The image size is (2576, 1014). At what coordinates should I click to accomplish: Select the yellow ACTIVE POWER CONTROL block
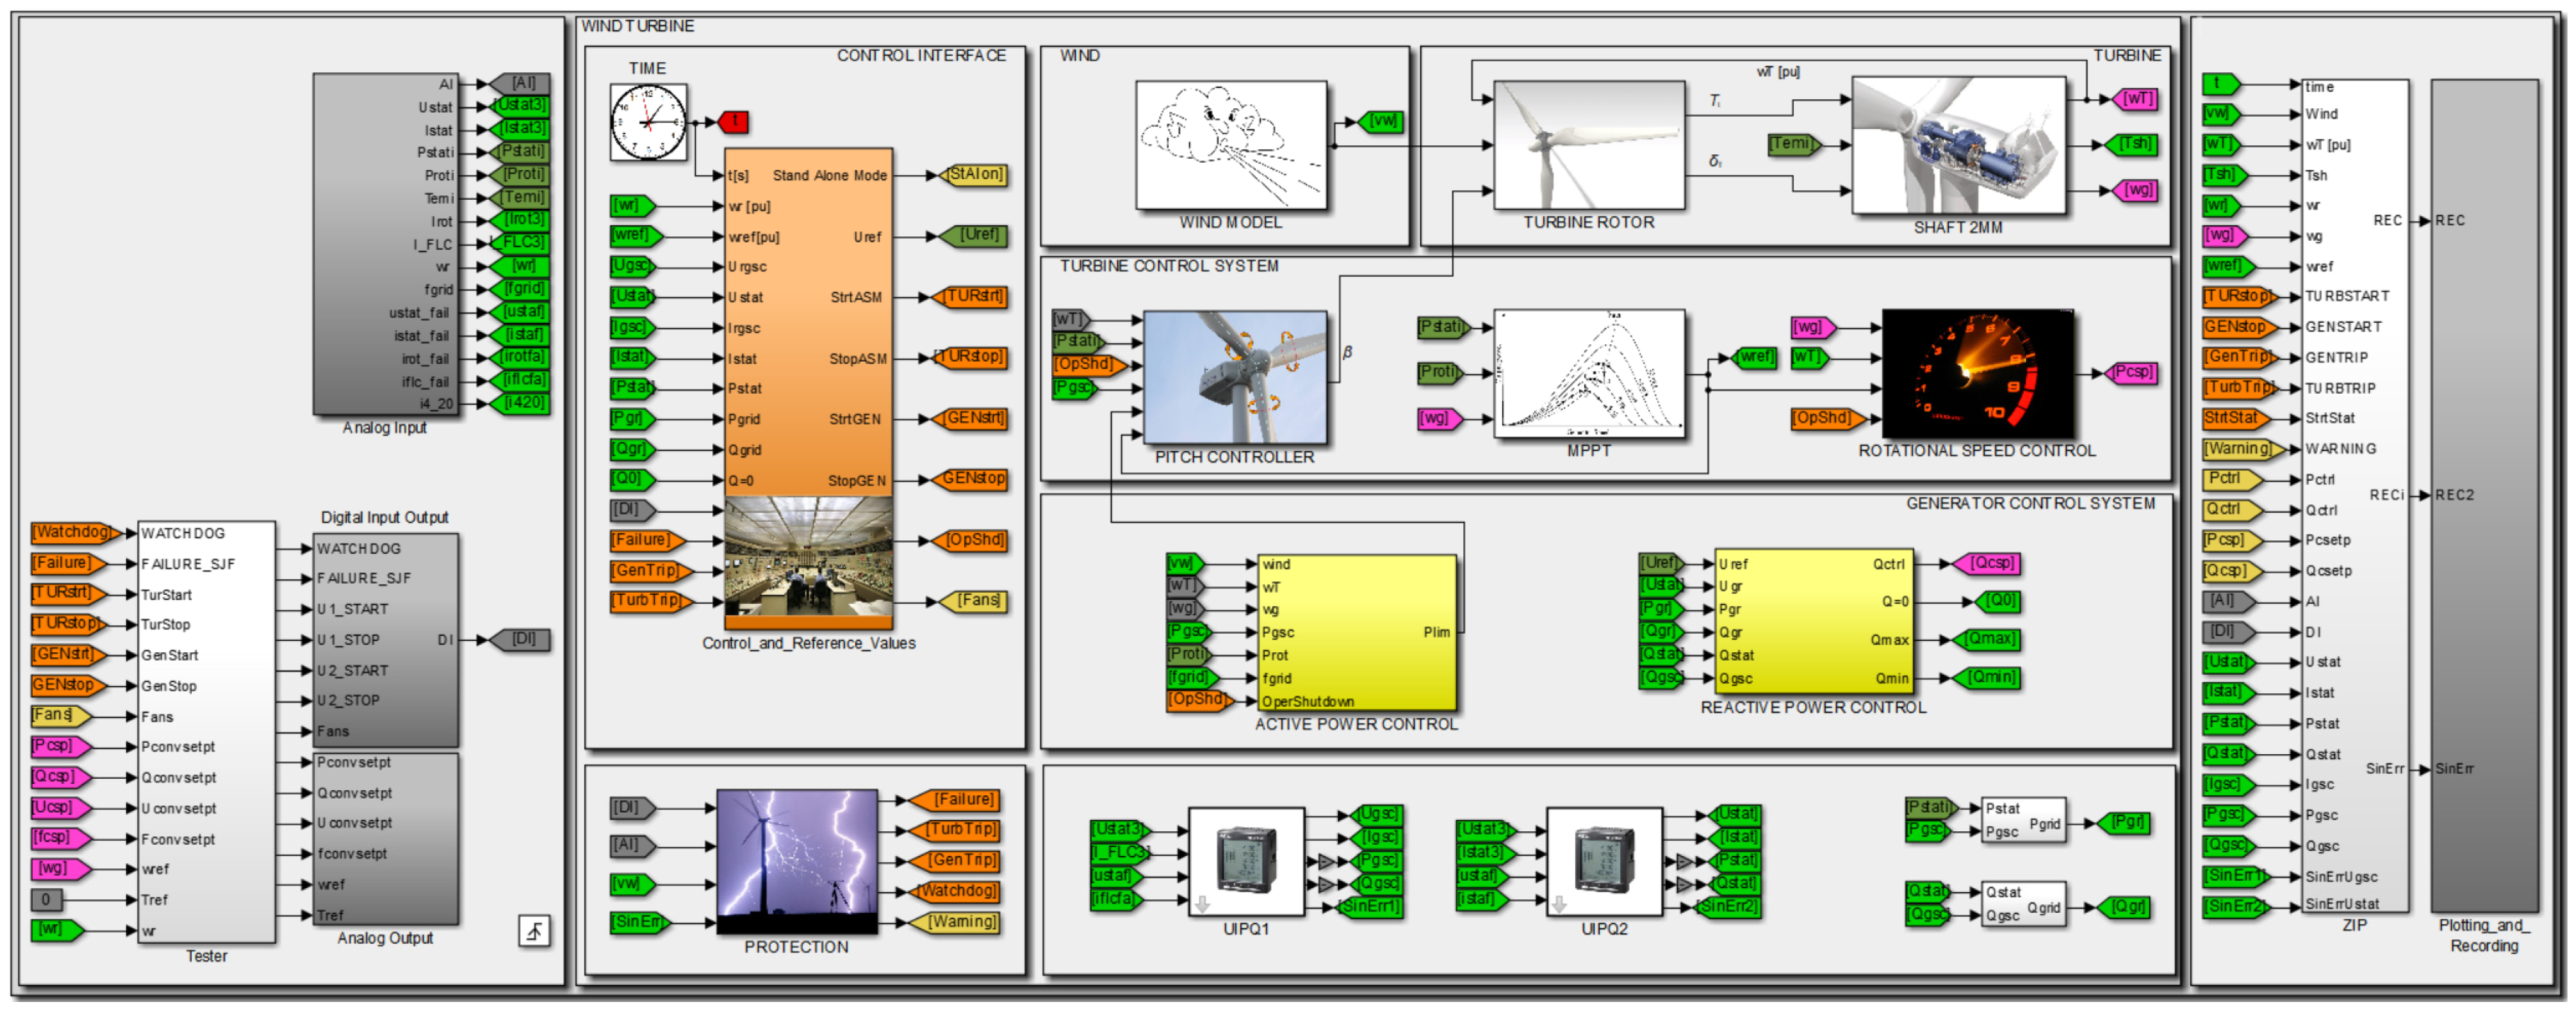click(1356, 632)
